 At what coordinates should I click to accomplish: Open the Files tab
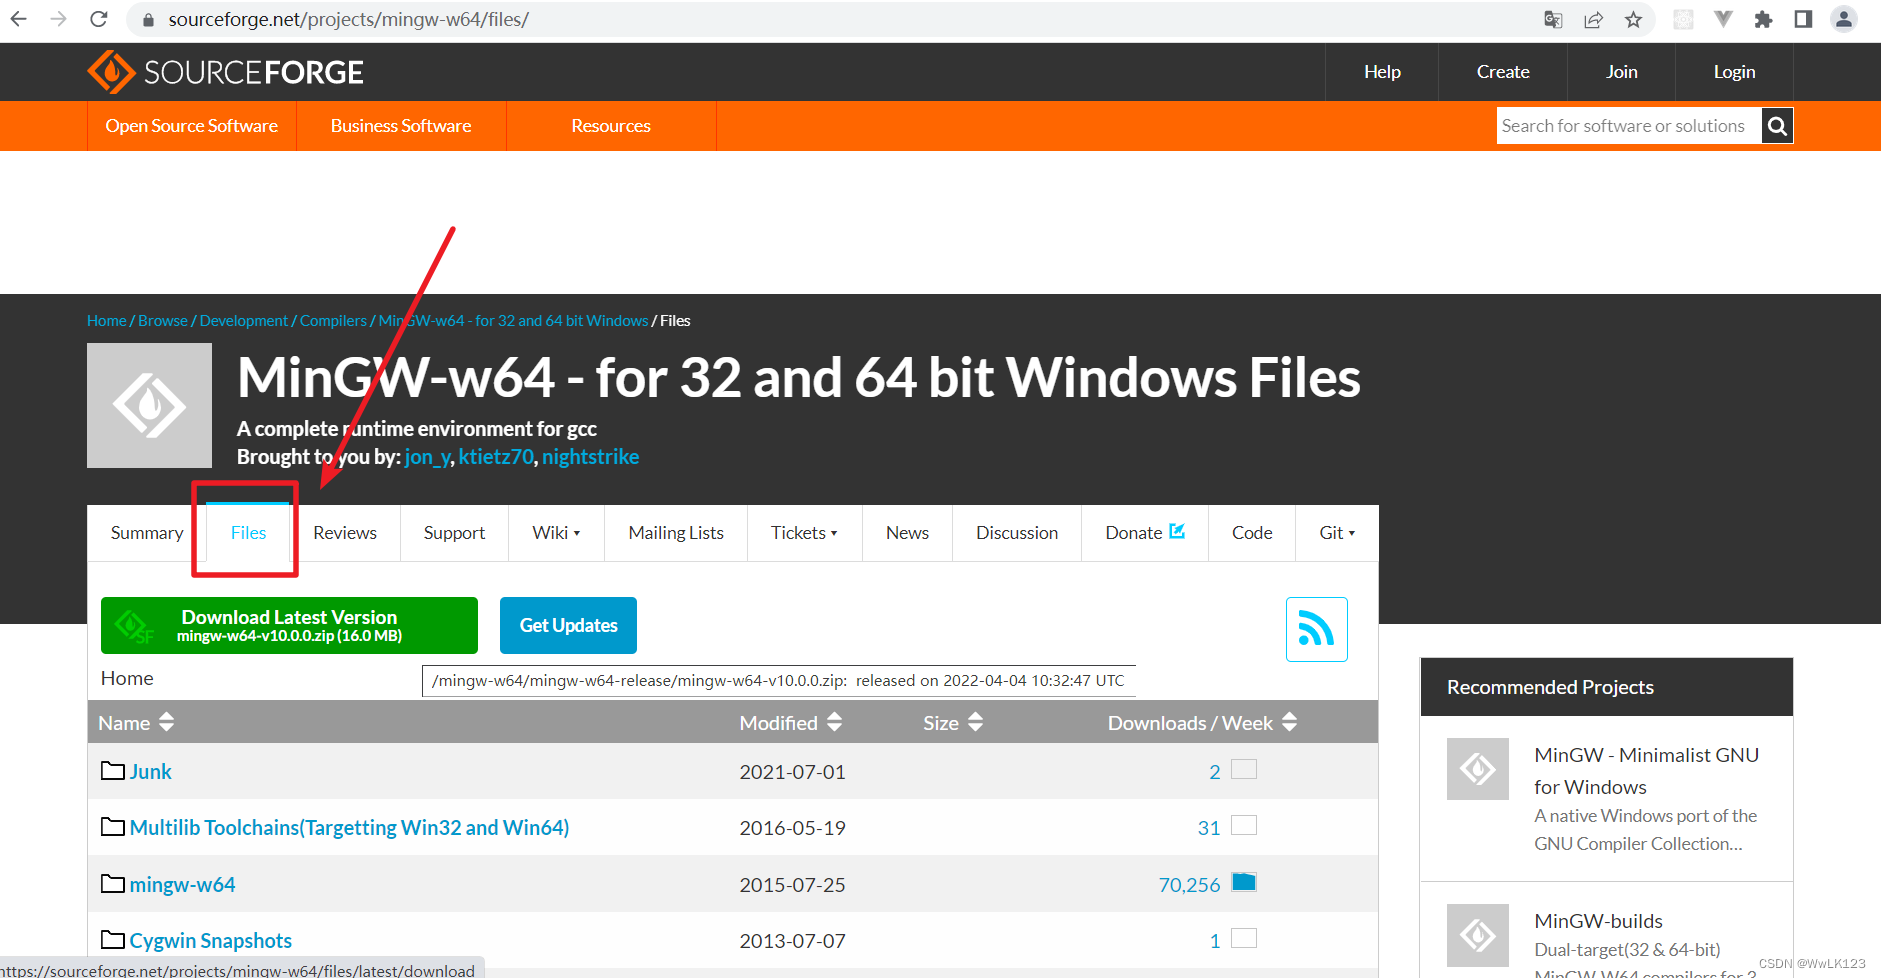248,533
